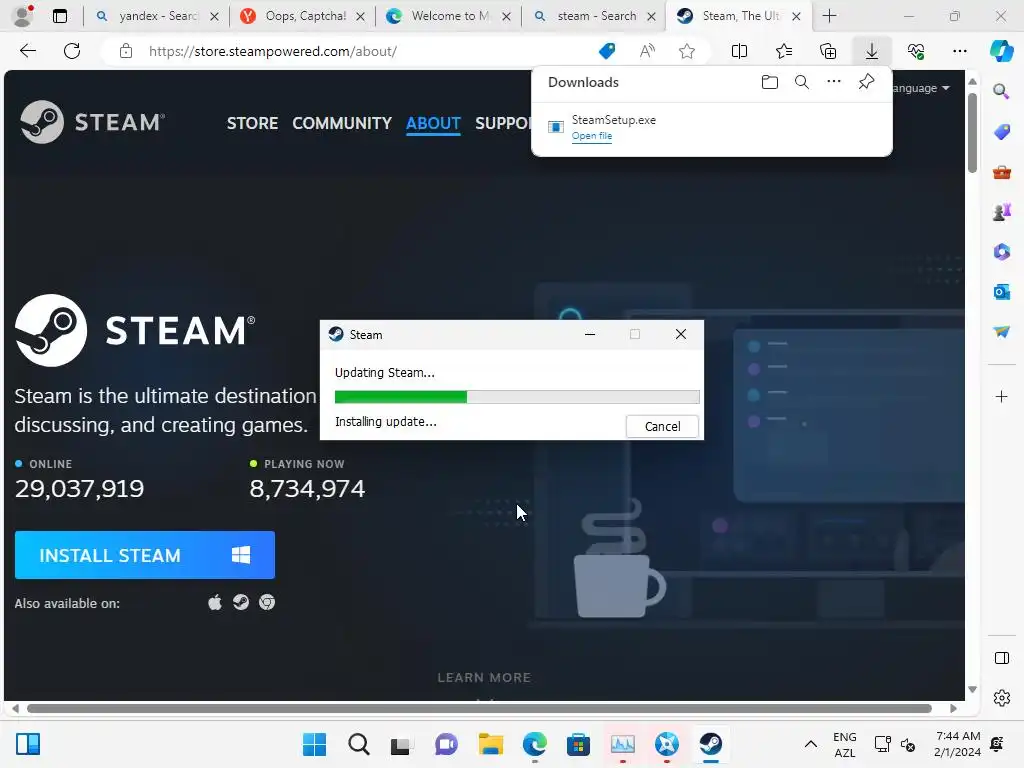Open sidebar Drop paper plane icon
1024x768 pixels.
coord(1001,332)
